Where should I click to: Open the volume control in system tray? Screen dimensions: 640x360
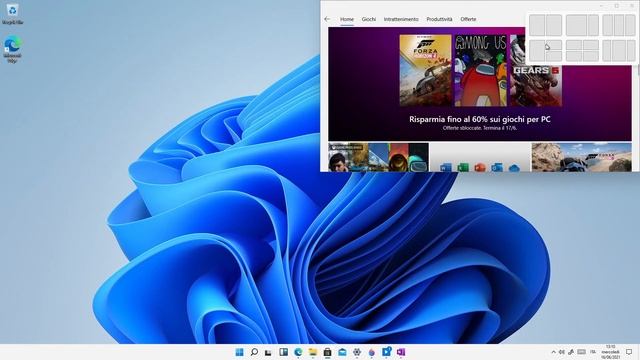(562, 352)
